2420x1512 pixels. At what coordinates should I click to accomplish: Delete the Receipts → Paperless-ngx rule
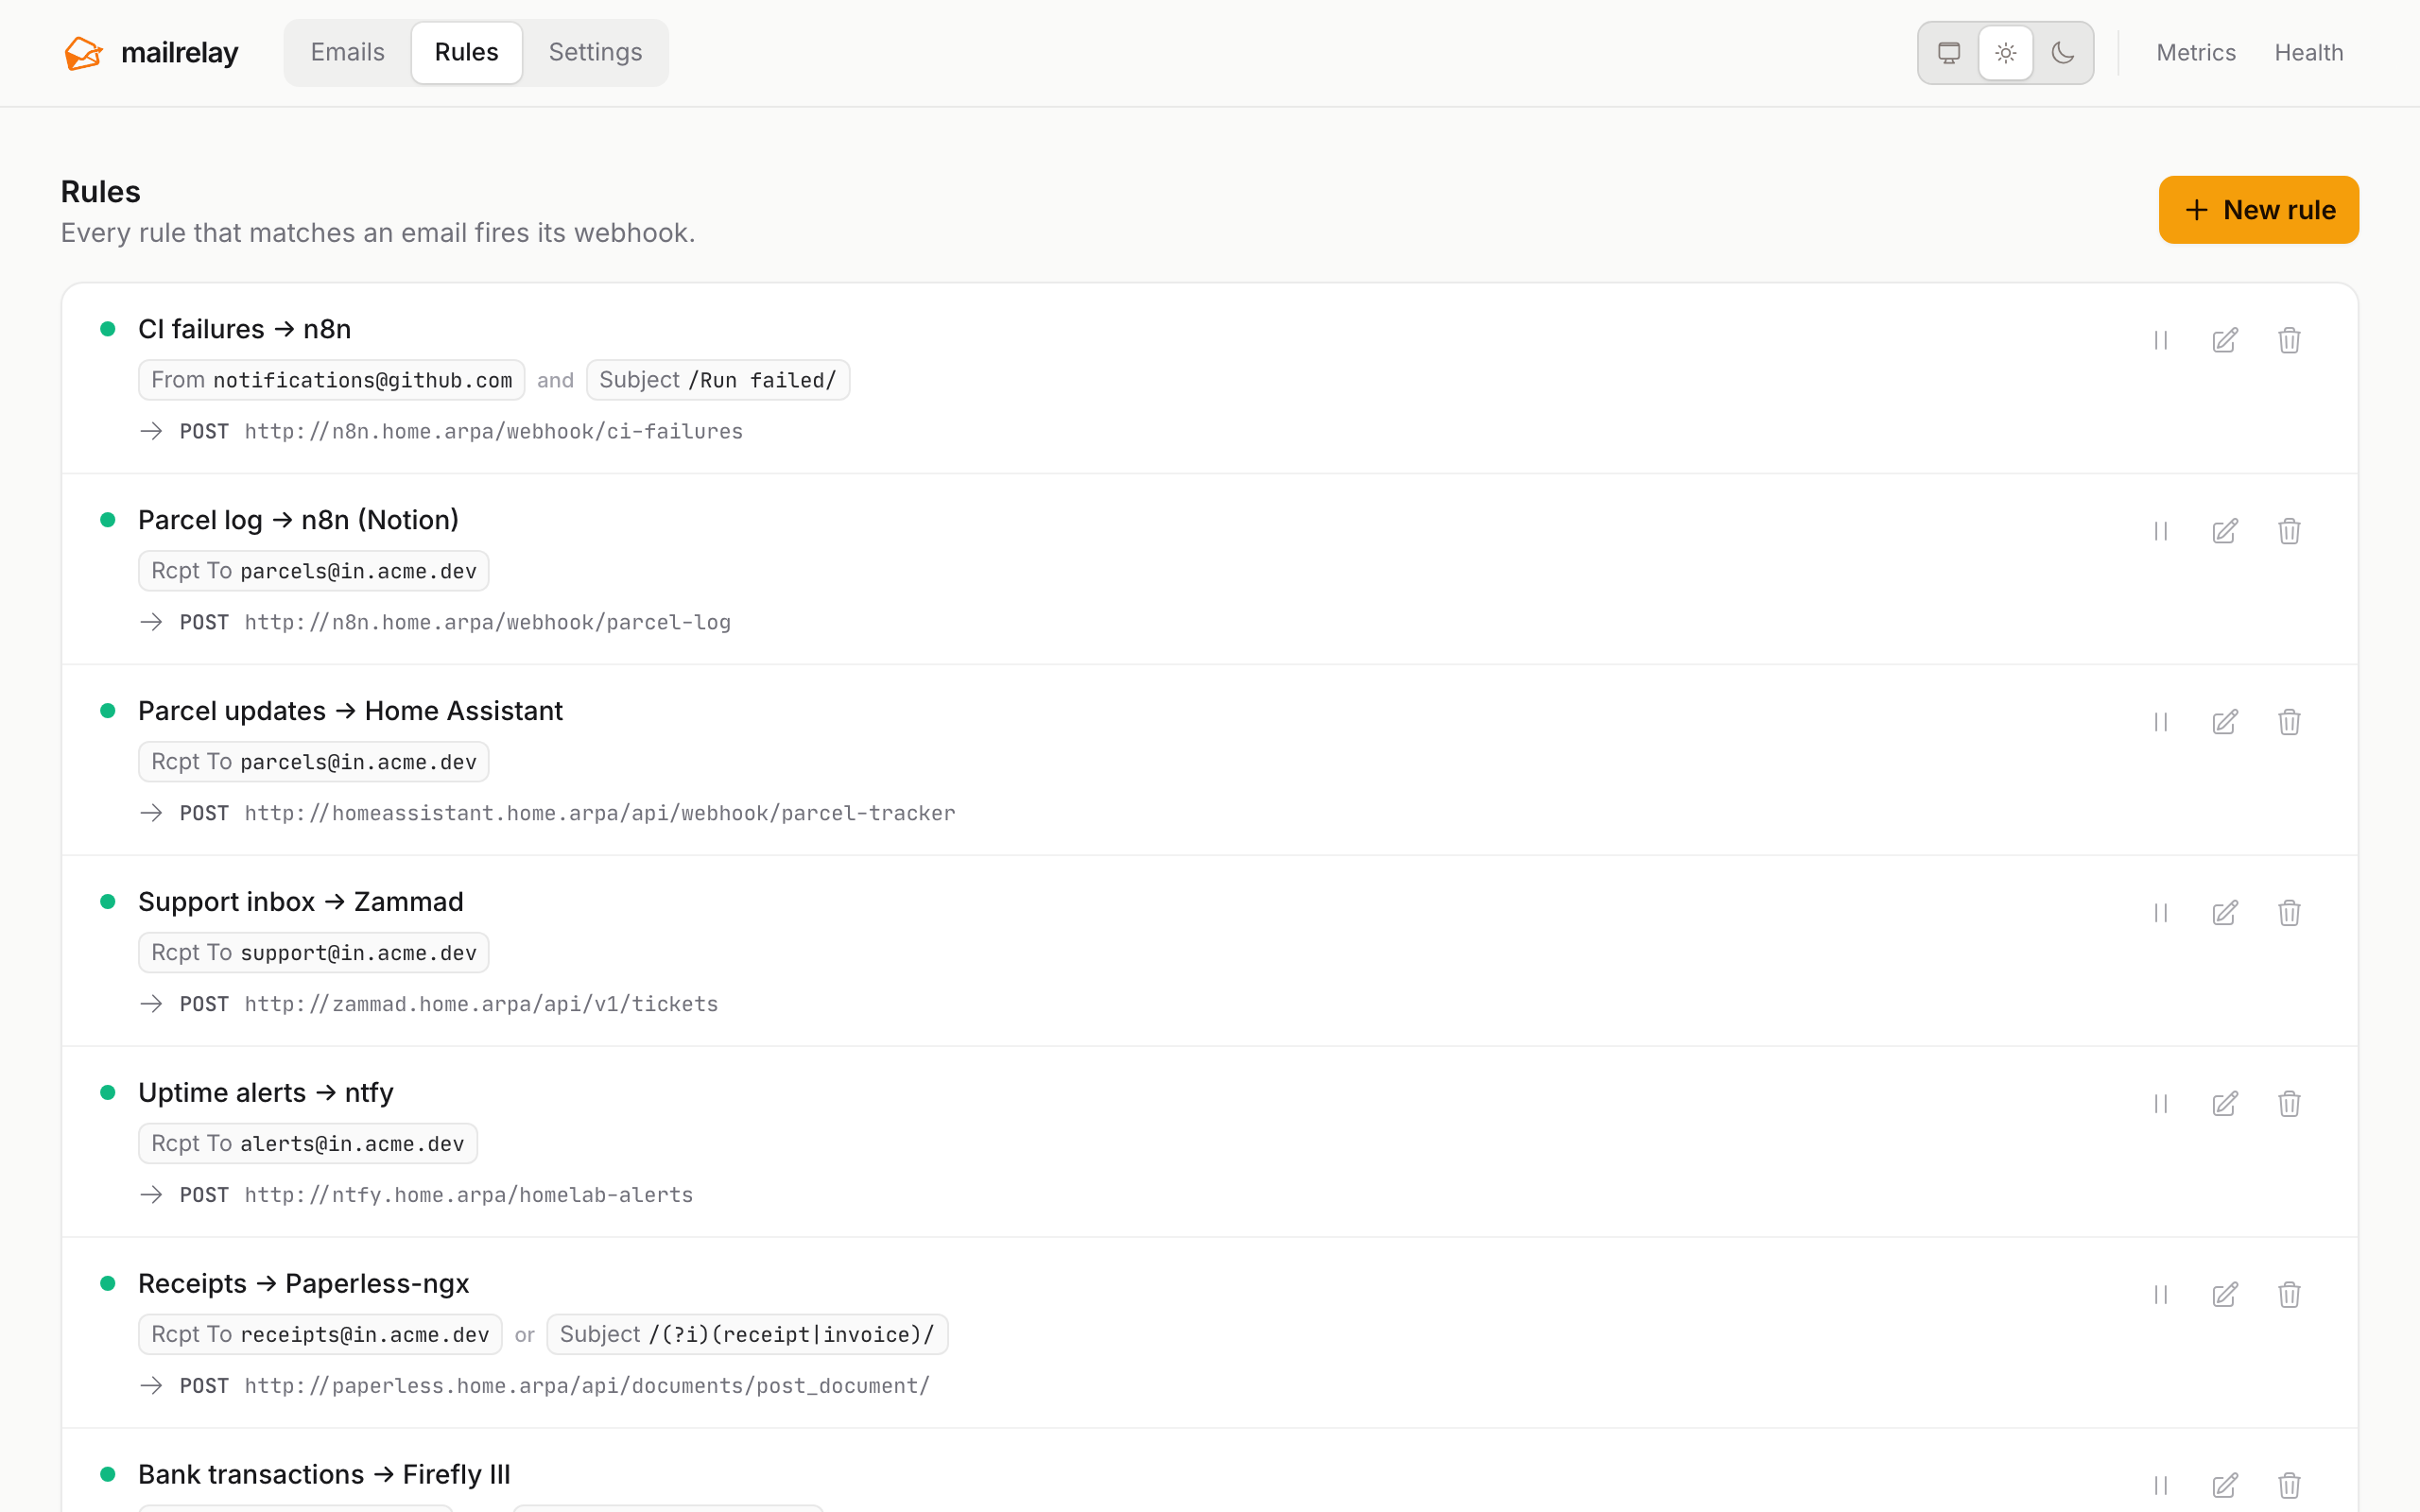point(2289,1295)
